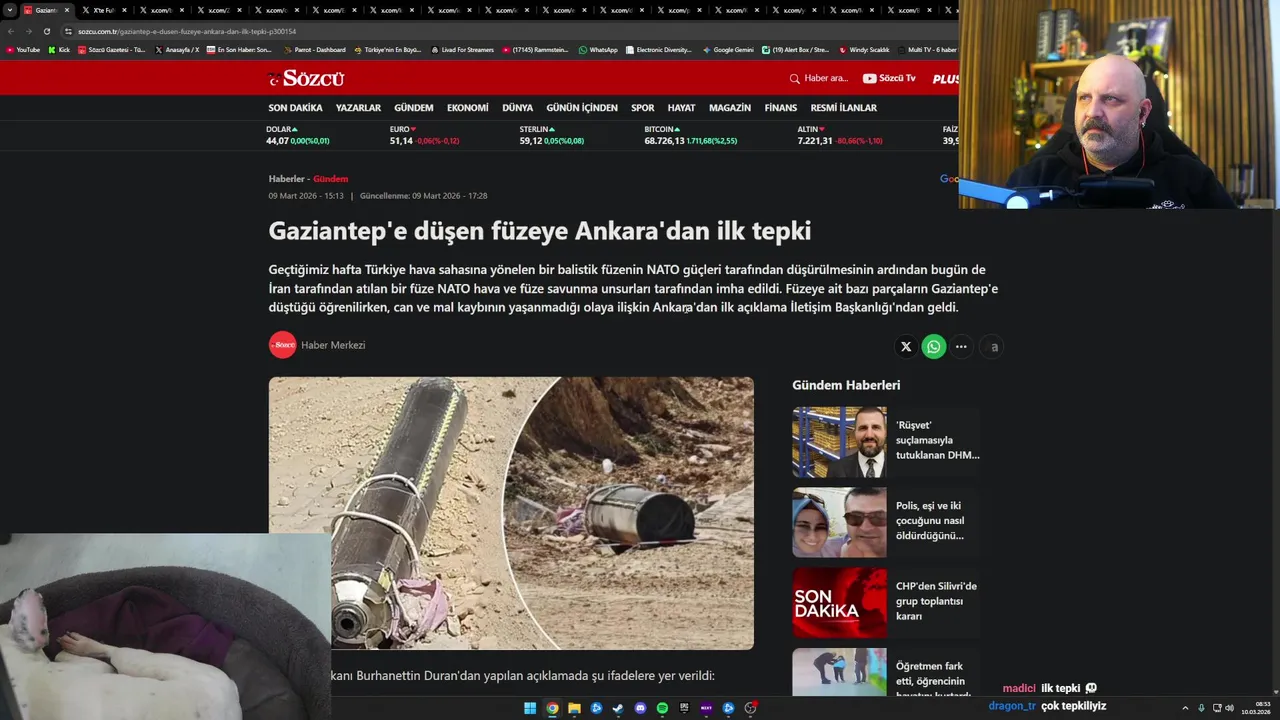Open the GÜNÜN İÇİNDEN menu item

(x=582, y=108)
